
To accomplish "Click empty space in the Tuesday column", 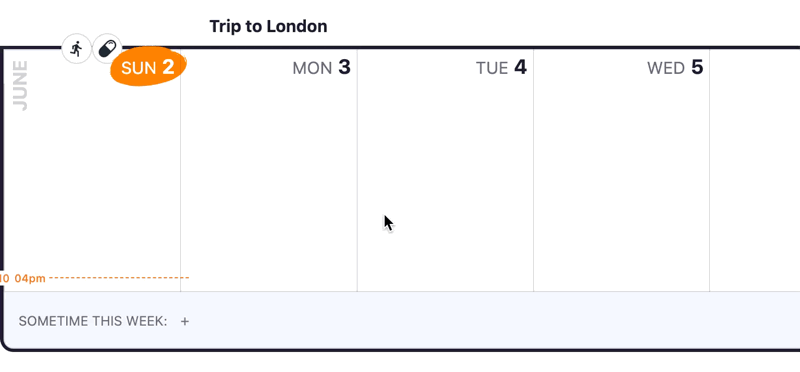I will 445,153.
